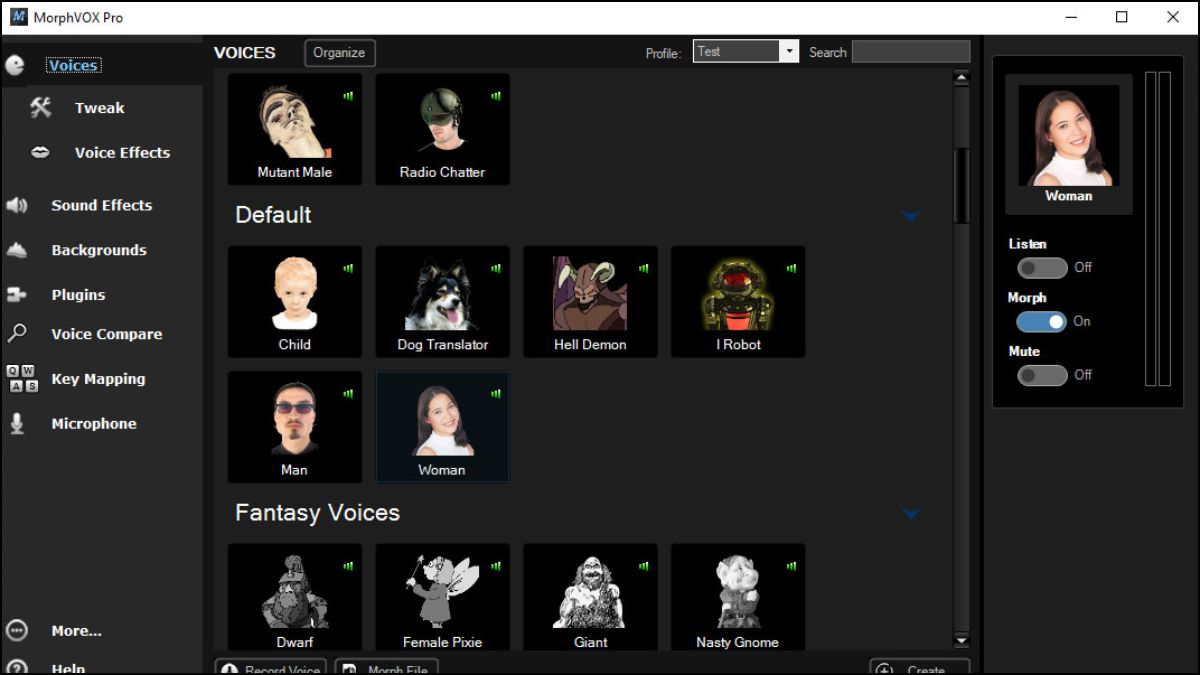Click the voice list scrollbar thumb
Screen dimensions: 1200x675
point(962,186)
